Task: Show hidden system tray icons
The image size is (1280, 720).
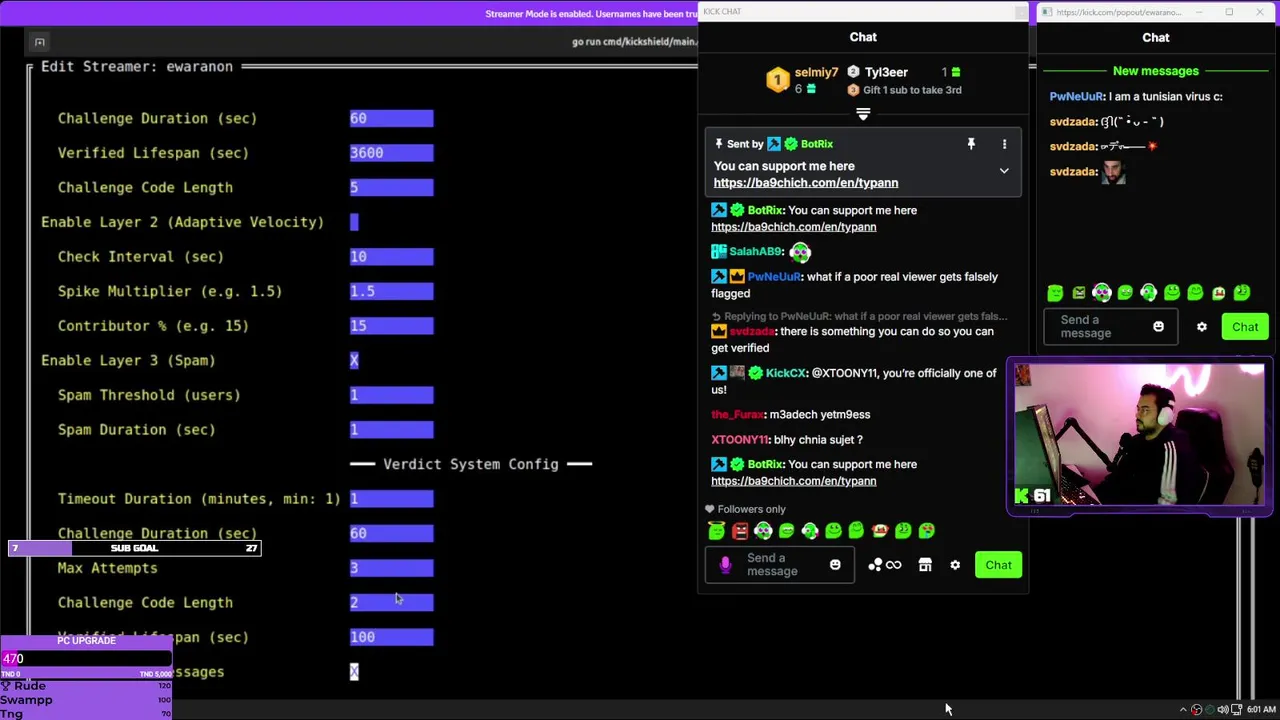Action: coord(1183,710)
